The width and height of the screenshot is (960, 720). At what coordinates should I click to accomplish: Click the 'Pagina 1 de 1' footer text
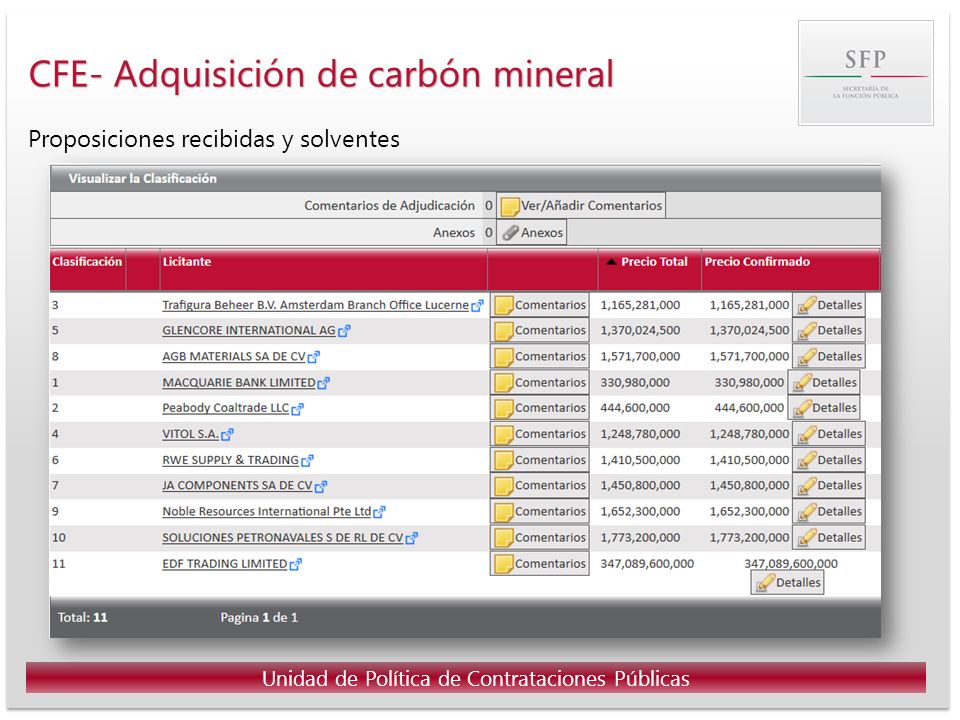(x=259, y=618)
